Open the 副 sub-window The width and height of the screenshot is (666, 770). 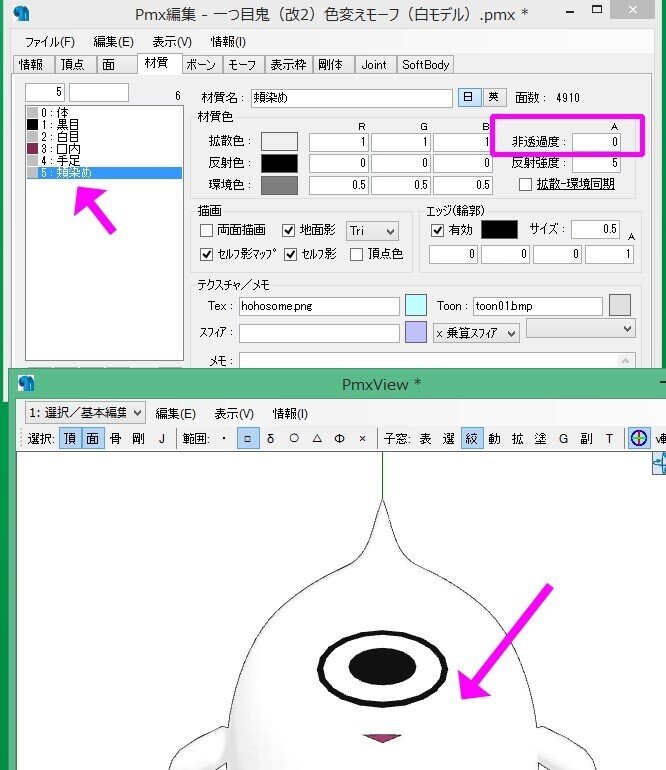[x=586, y=438]
